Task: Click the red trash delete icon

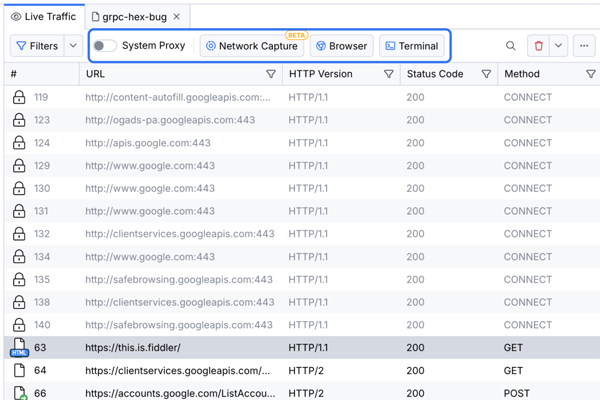Action: (539, 46)
